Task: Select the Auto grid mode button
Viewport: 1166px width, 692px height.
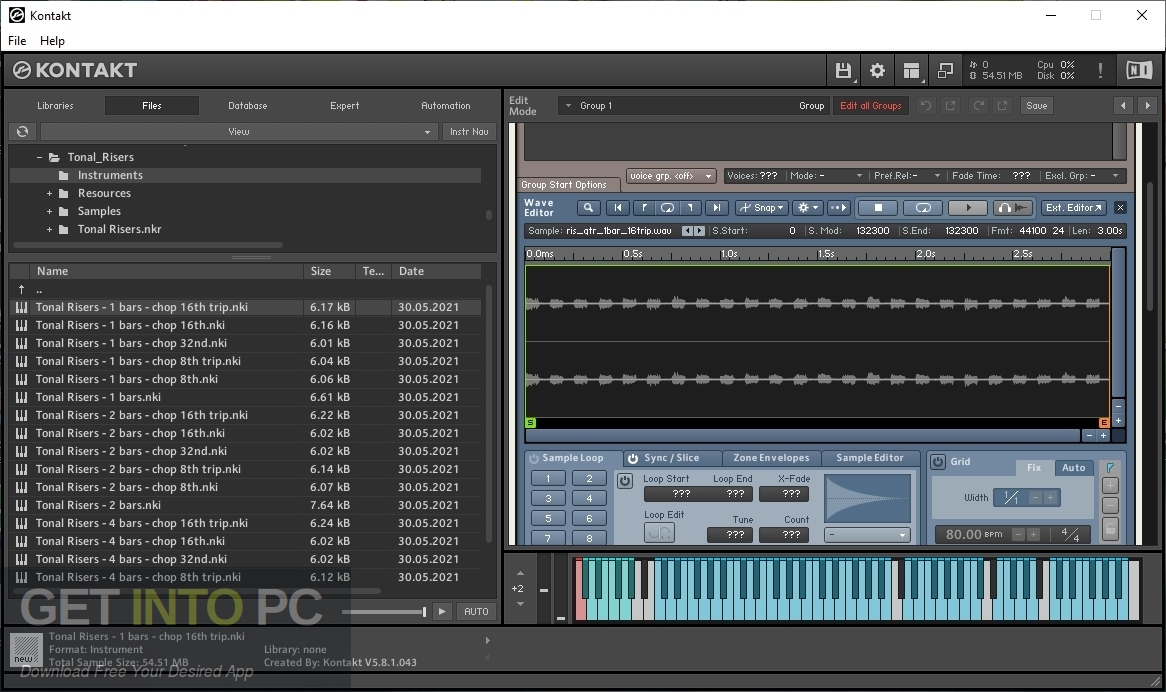Action: click(x=1073, y=468)
